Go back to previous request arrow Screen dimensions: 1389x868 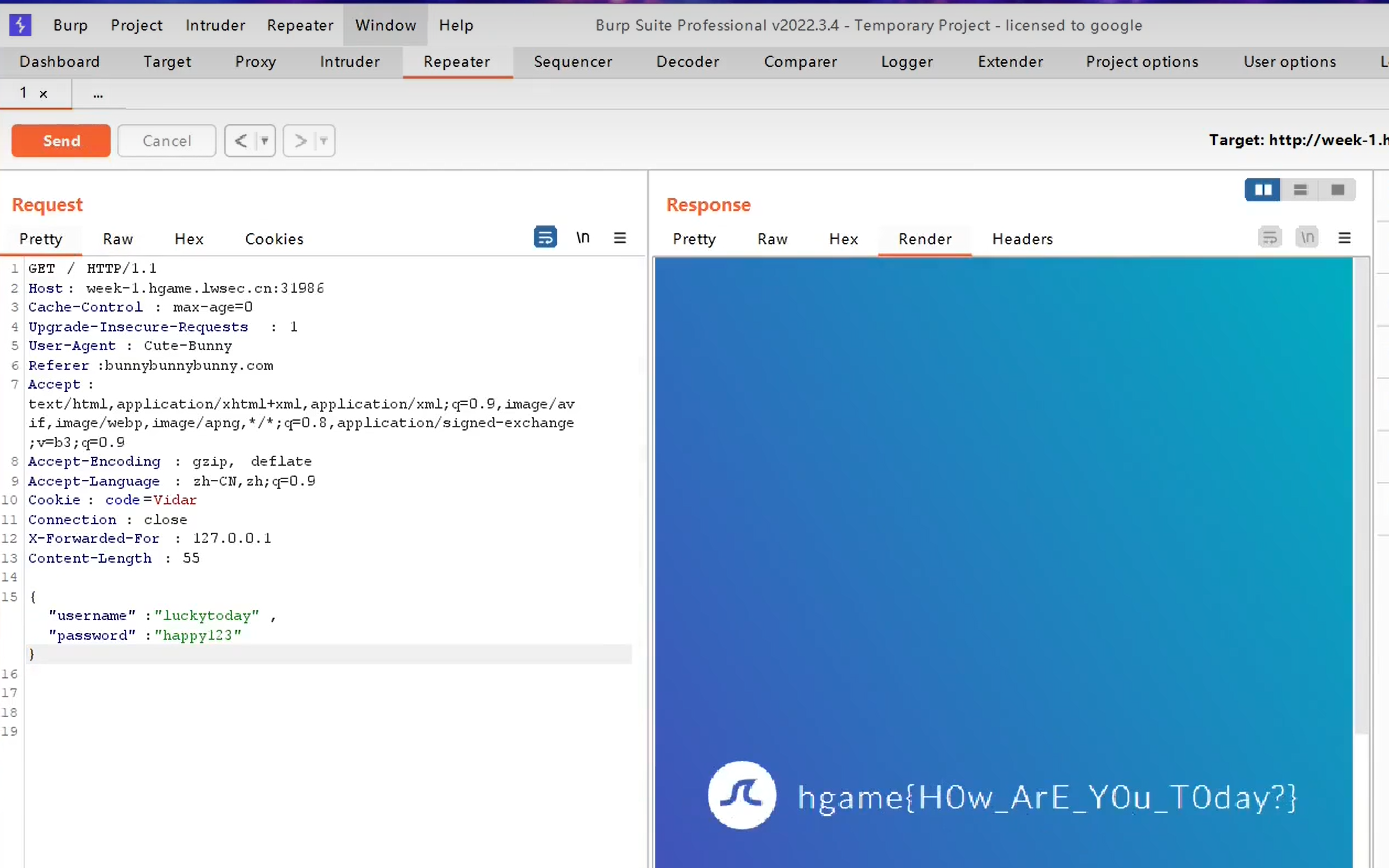click(240, 141)
